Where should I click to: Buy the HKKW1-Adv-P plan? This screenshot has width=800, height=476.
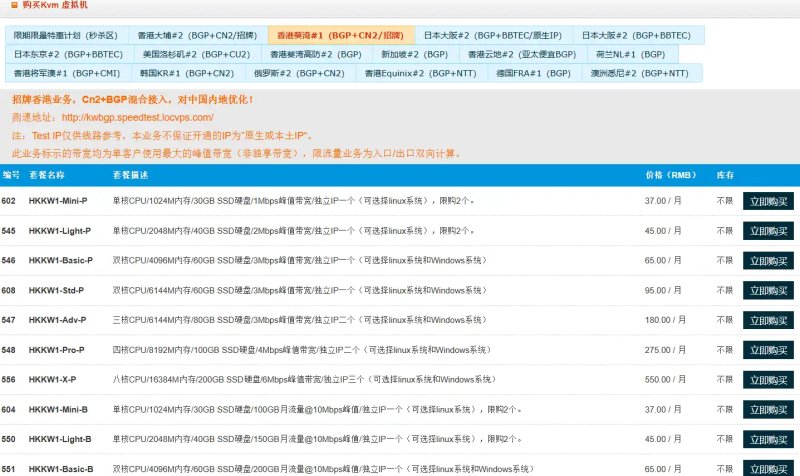[768, 320]
